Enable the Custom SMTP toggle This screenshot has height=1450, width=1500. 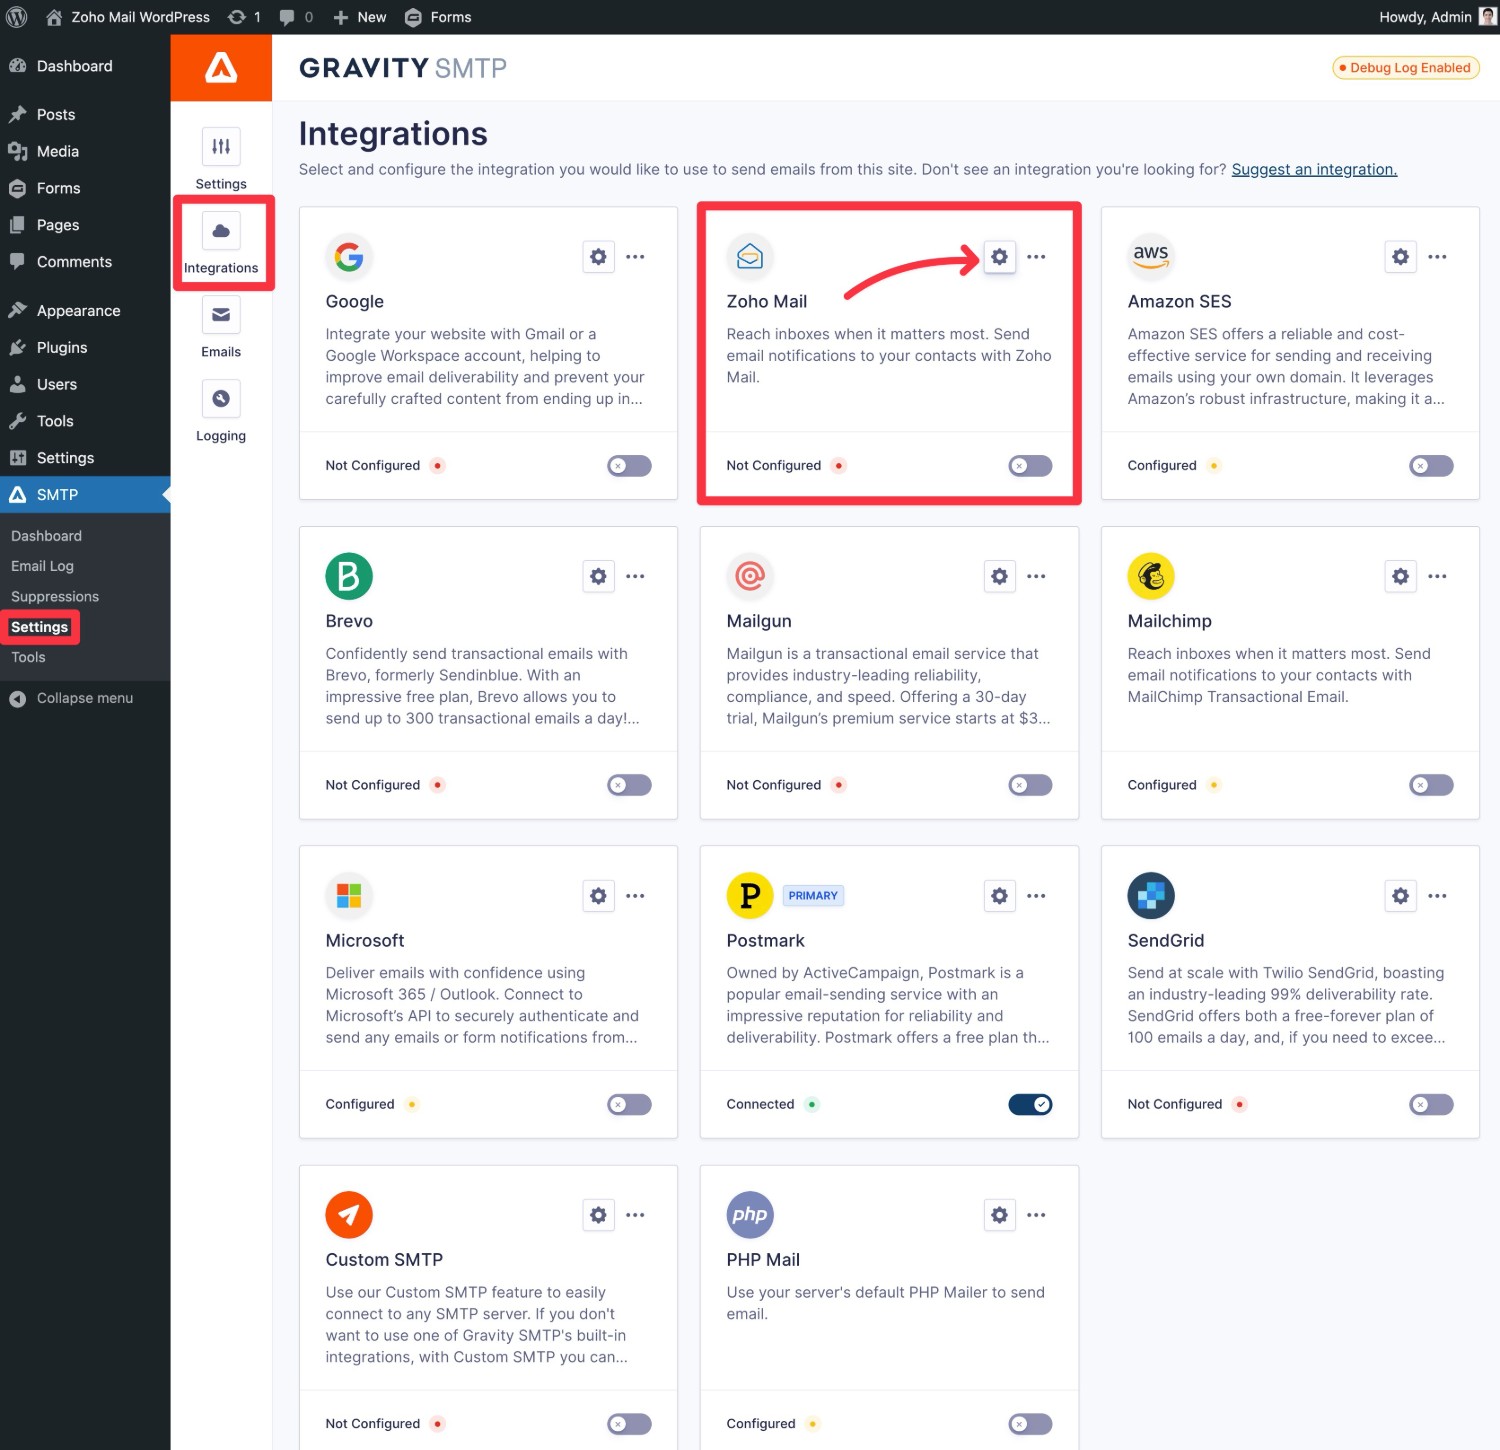pyautogui.click(x=629, y=1424)
